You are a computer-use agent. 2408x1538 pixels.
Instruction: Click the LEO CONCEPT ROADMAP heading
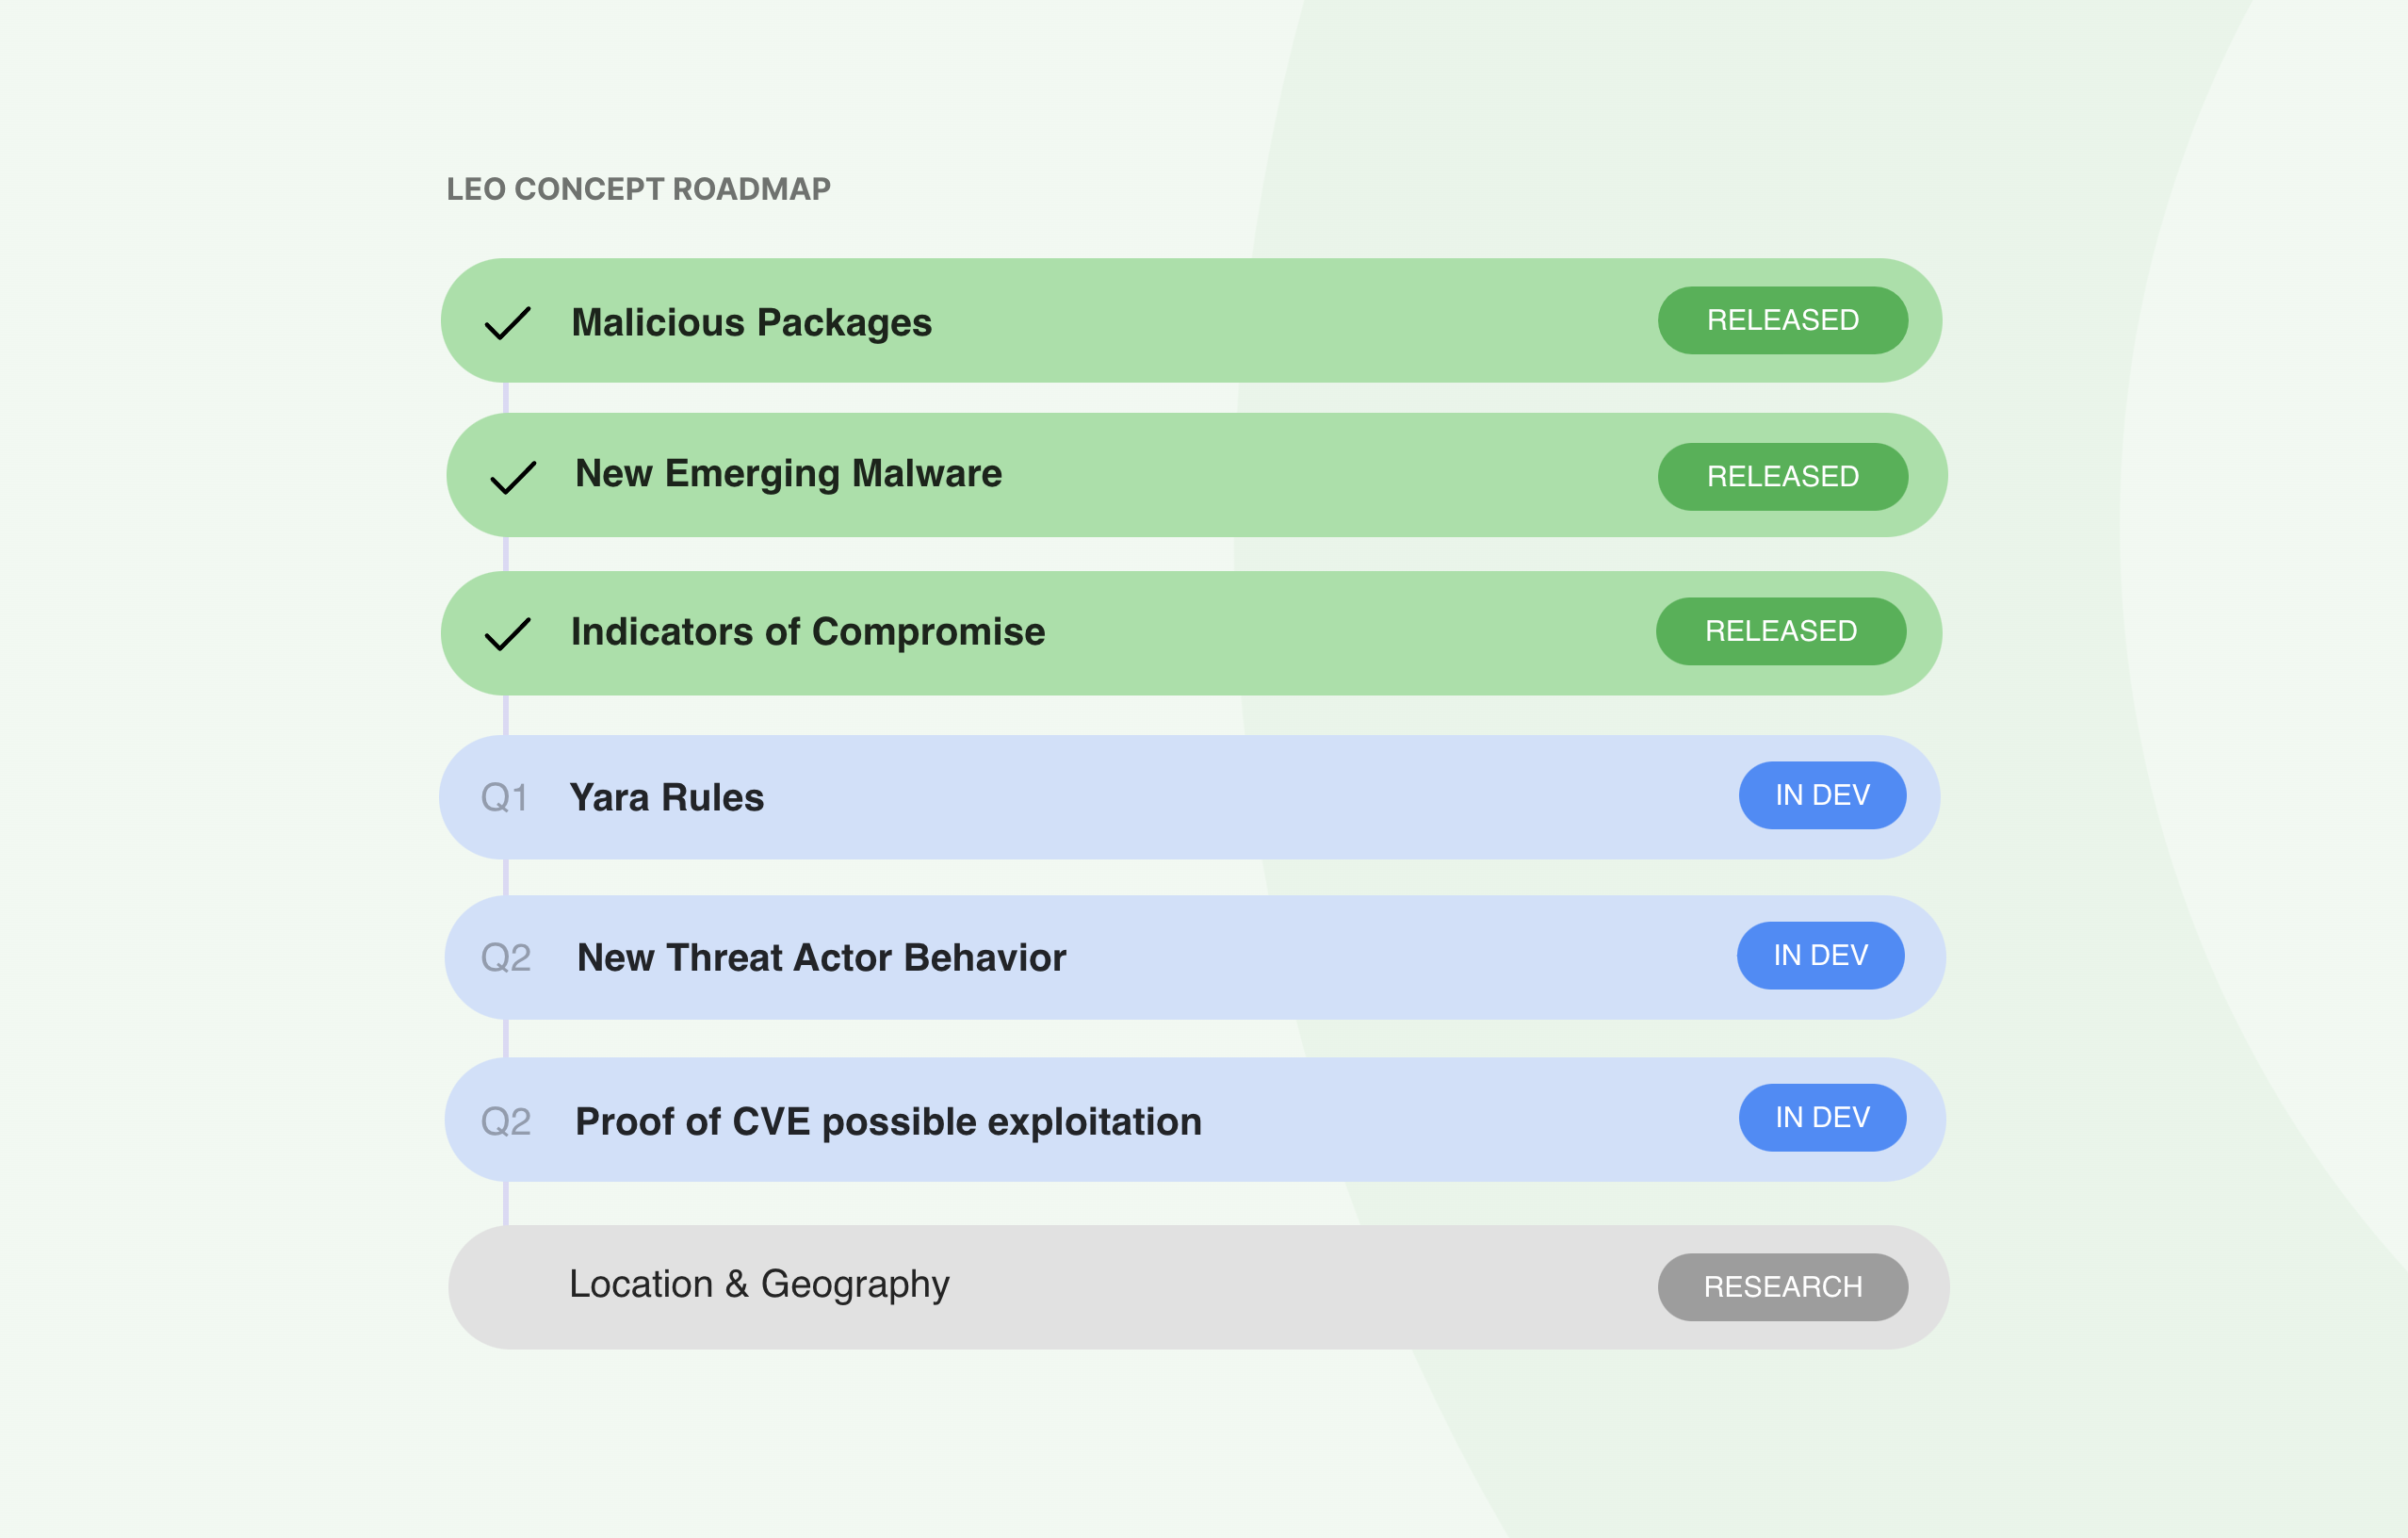(x=638, y=189)
